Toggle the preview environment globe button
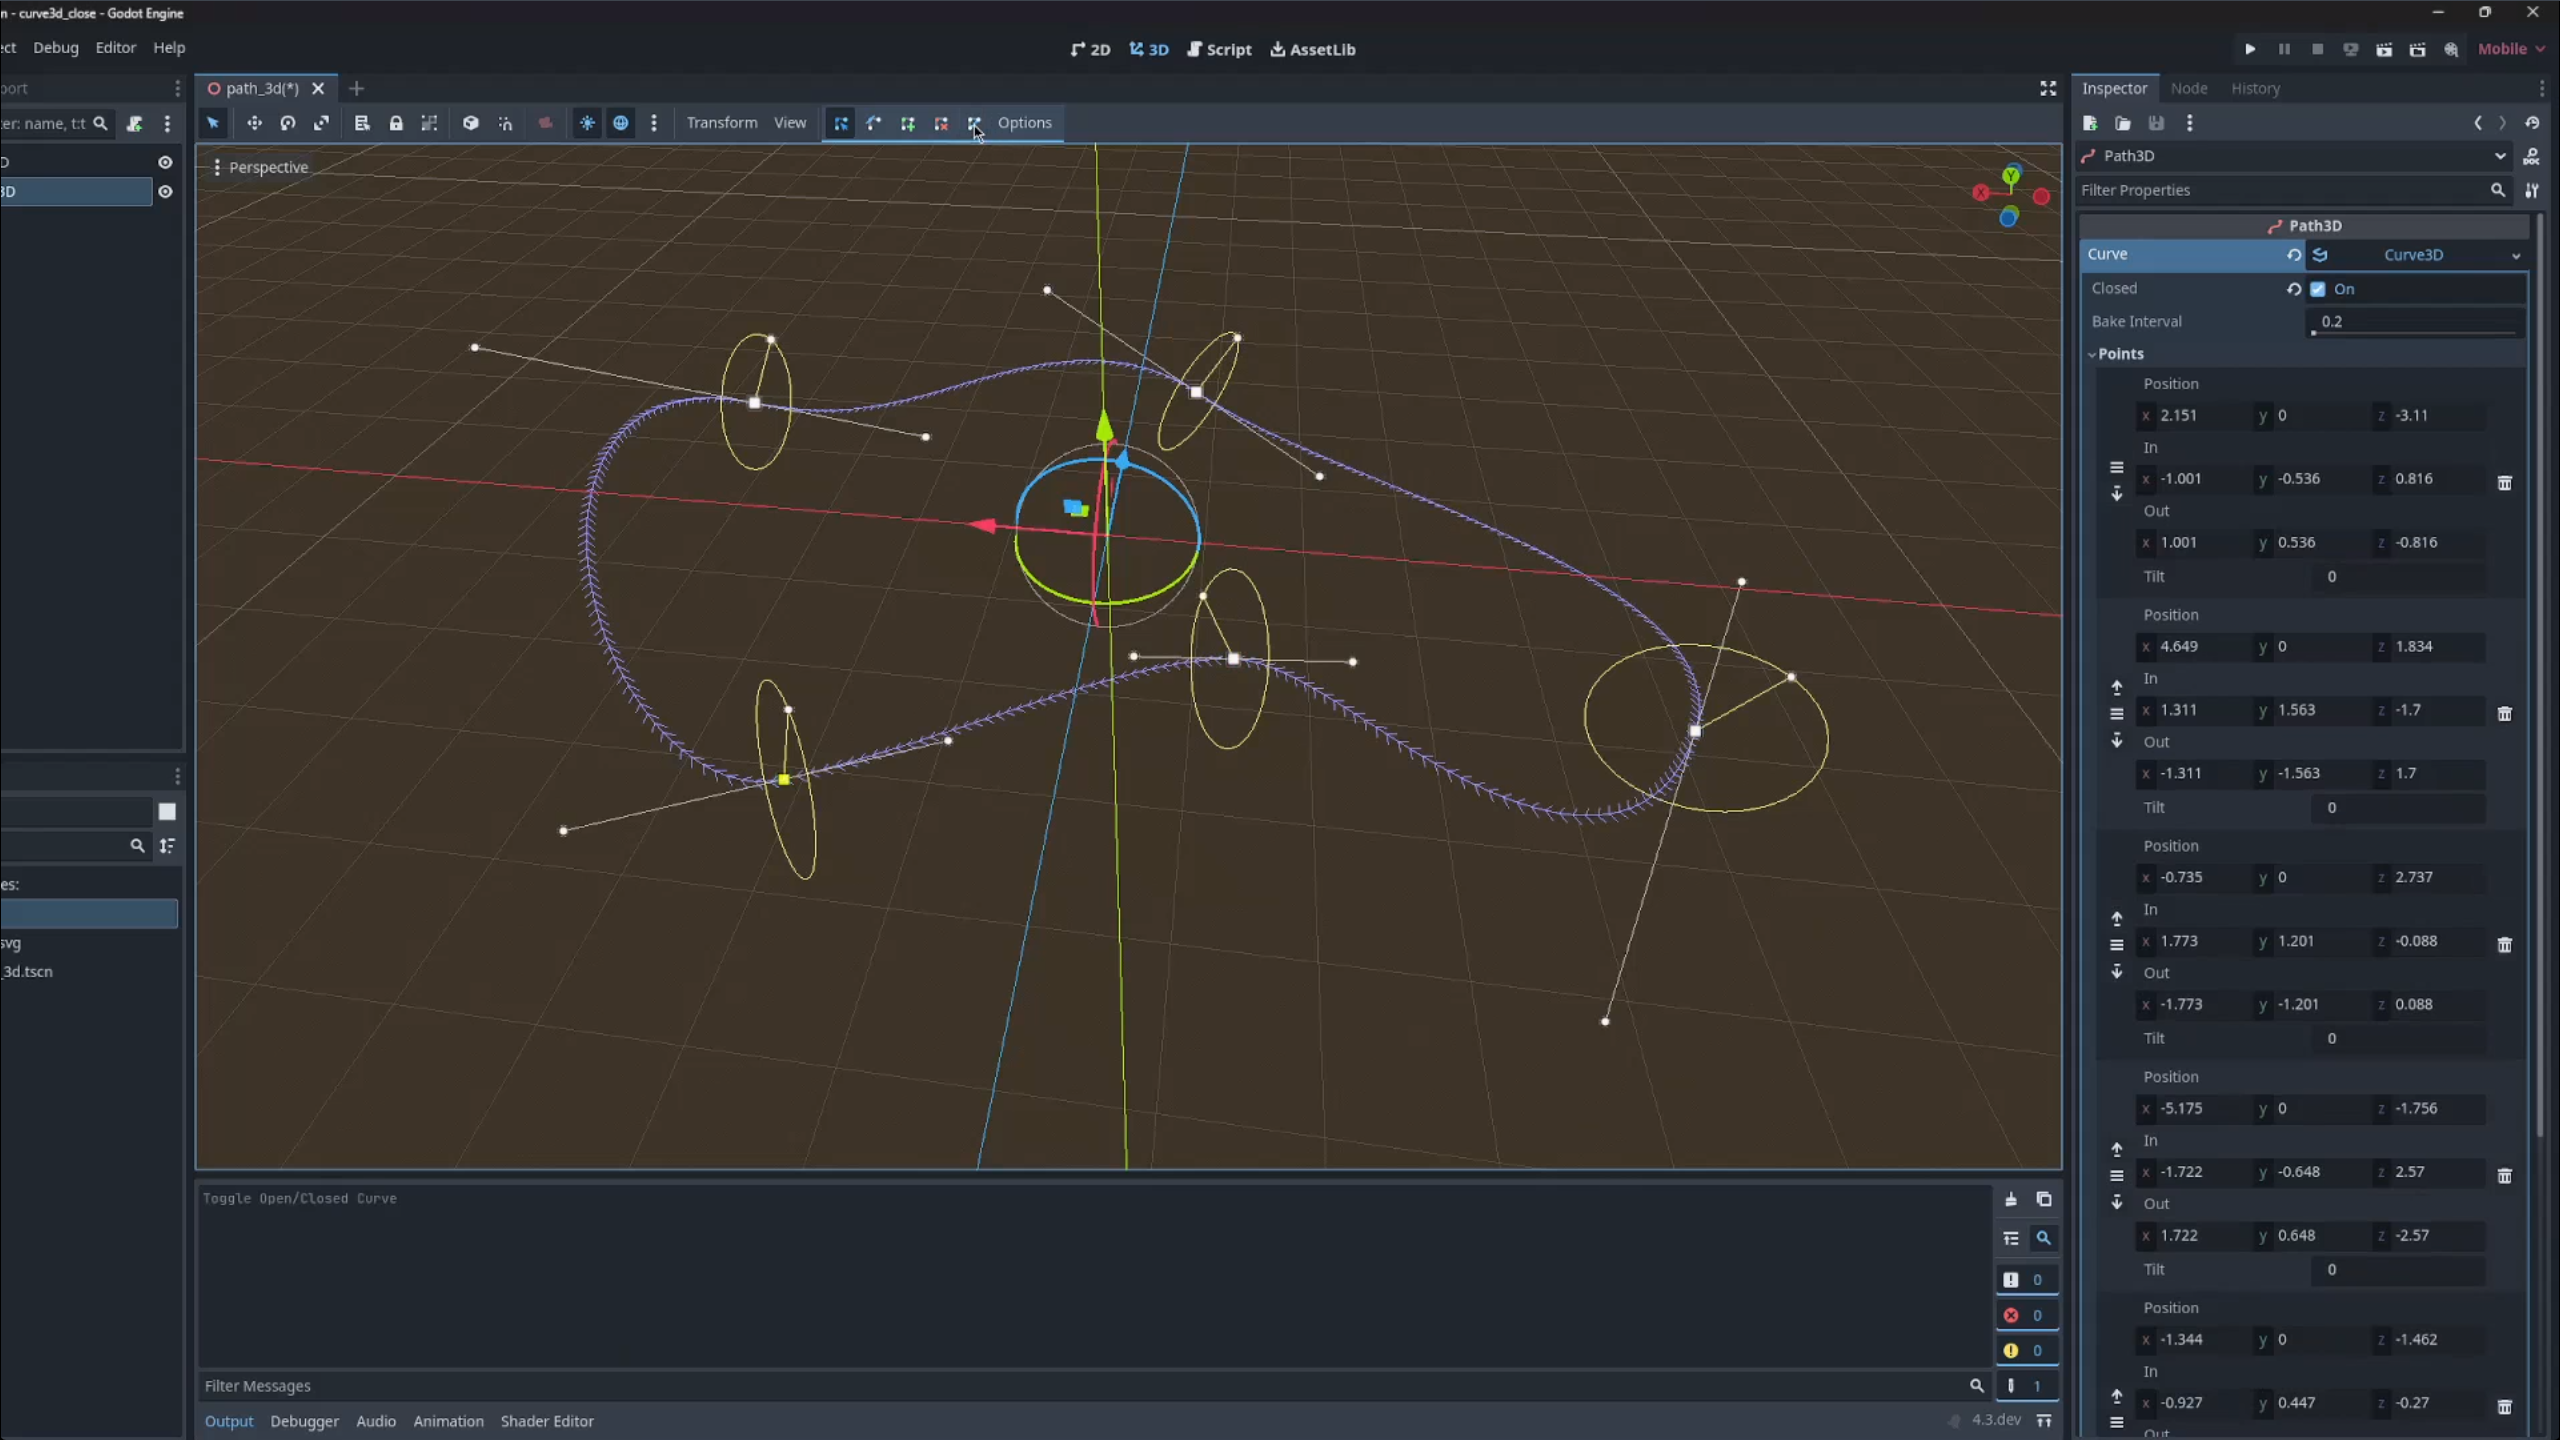Screen dimensions: 2560x1440 [621, 123]
